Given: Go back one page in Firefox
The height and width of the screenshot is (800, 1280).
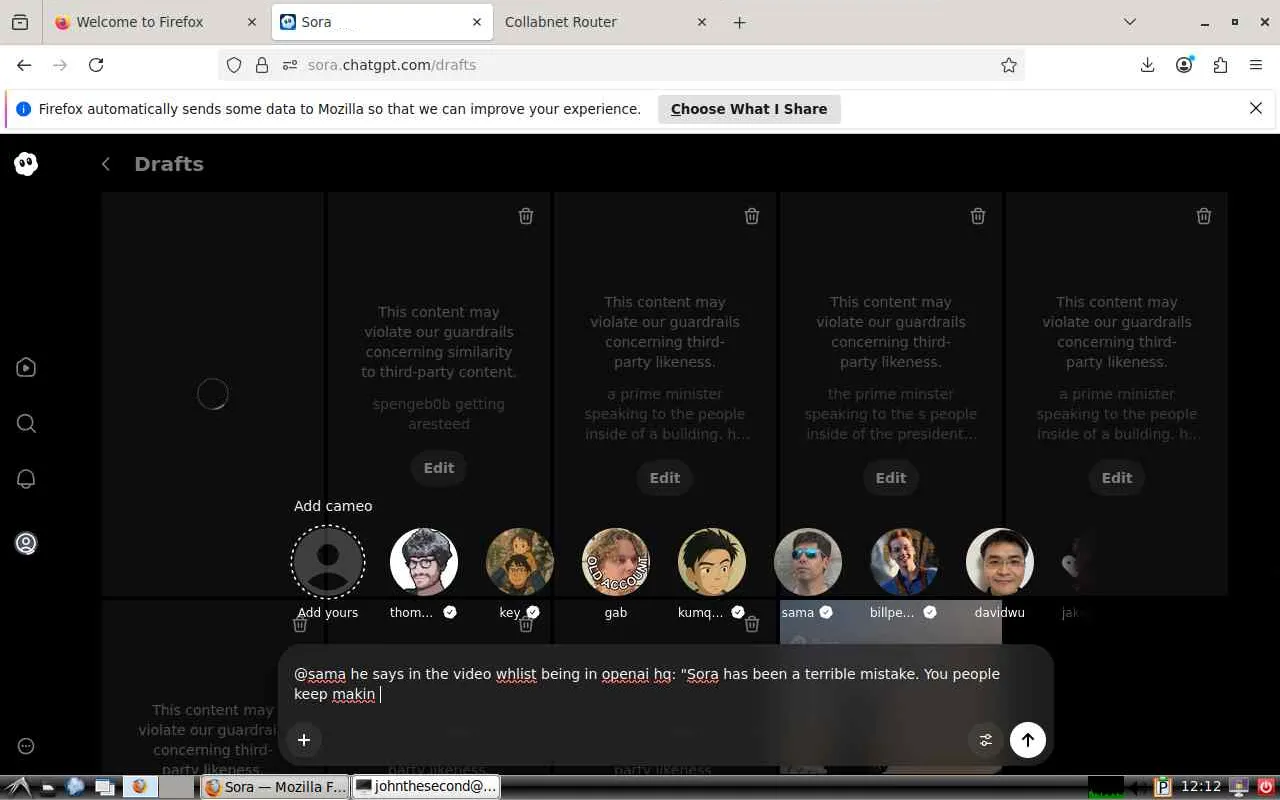Looking at the screenshot, I should (x=24, y=65).
